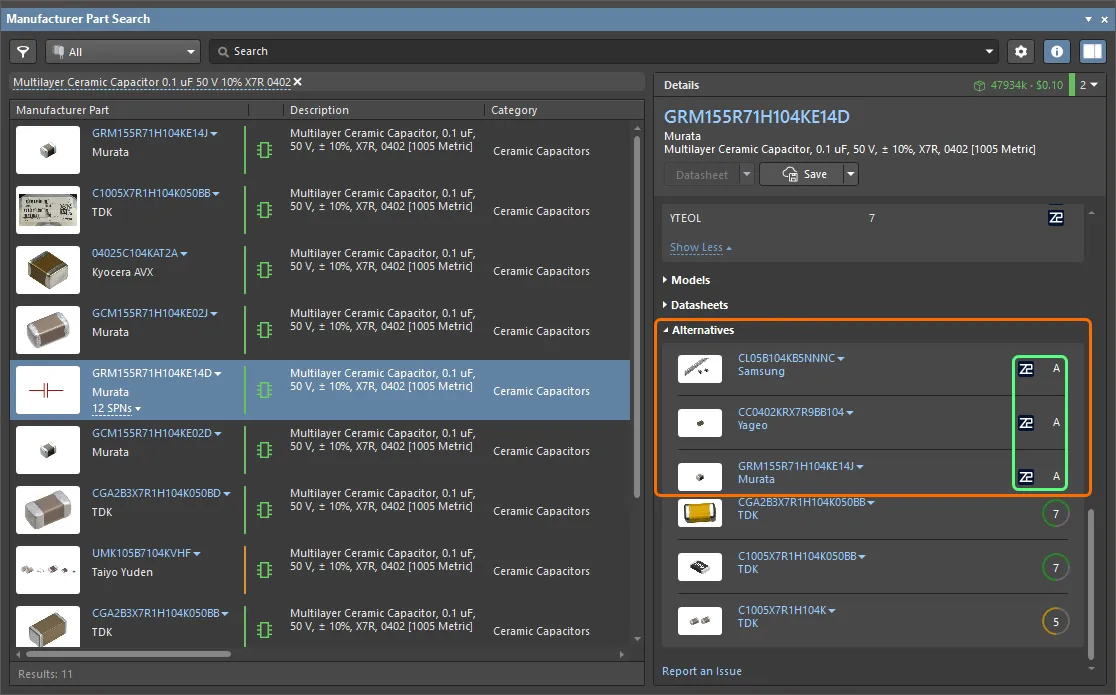This screenshot has width=1116, height=695.
Task: Click the filter funnel icon
Action: coord(23,51)
